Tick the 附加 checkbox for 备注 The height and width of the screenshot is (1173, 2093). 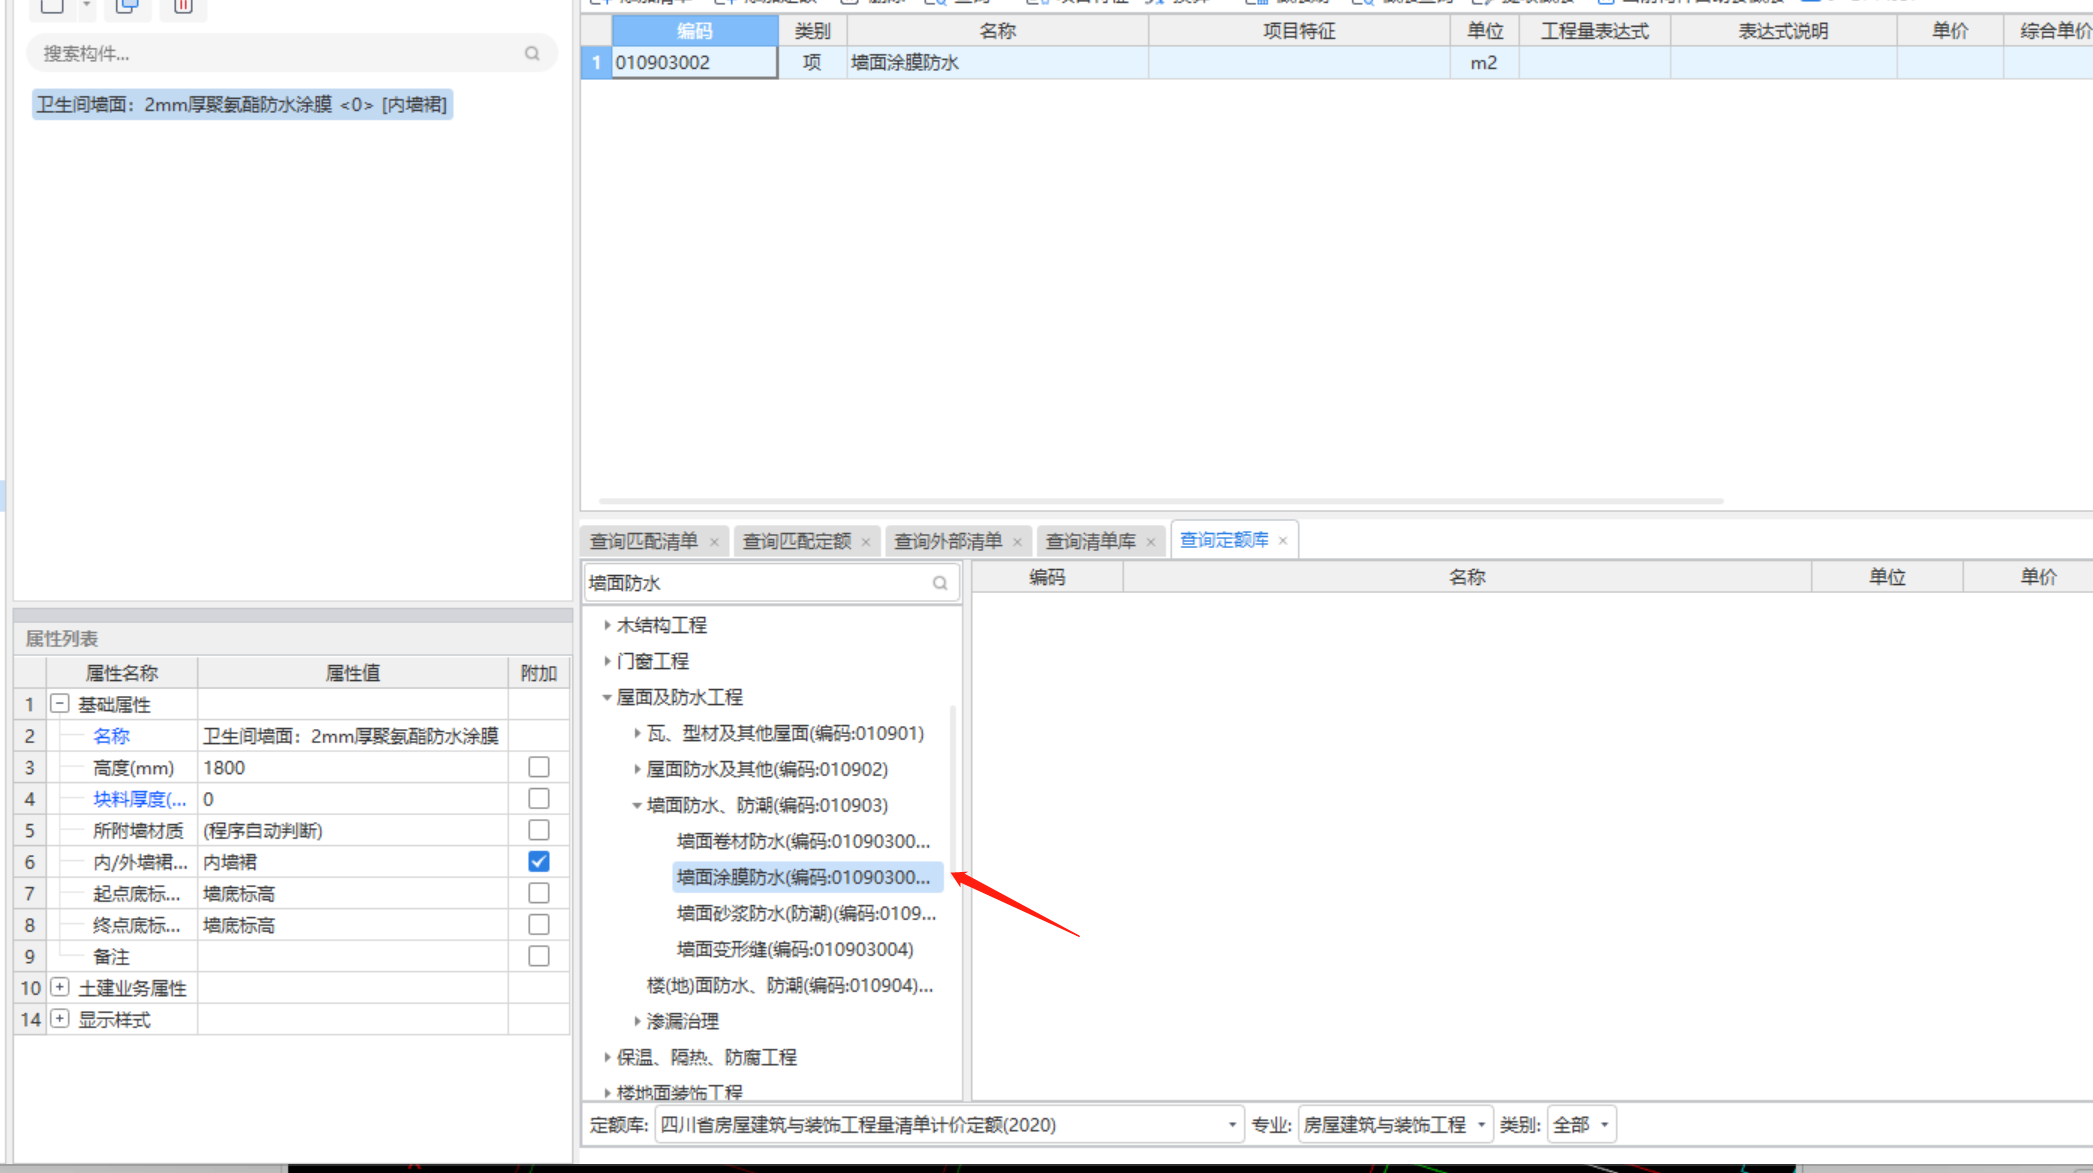click(x=539, y=956)
